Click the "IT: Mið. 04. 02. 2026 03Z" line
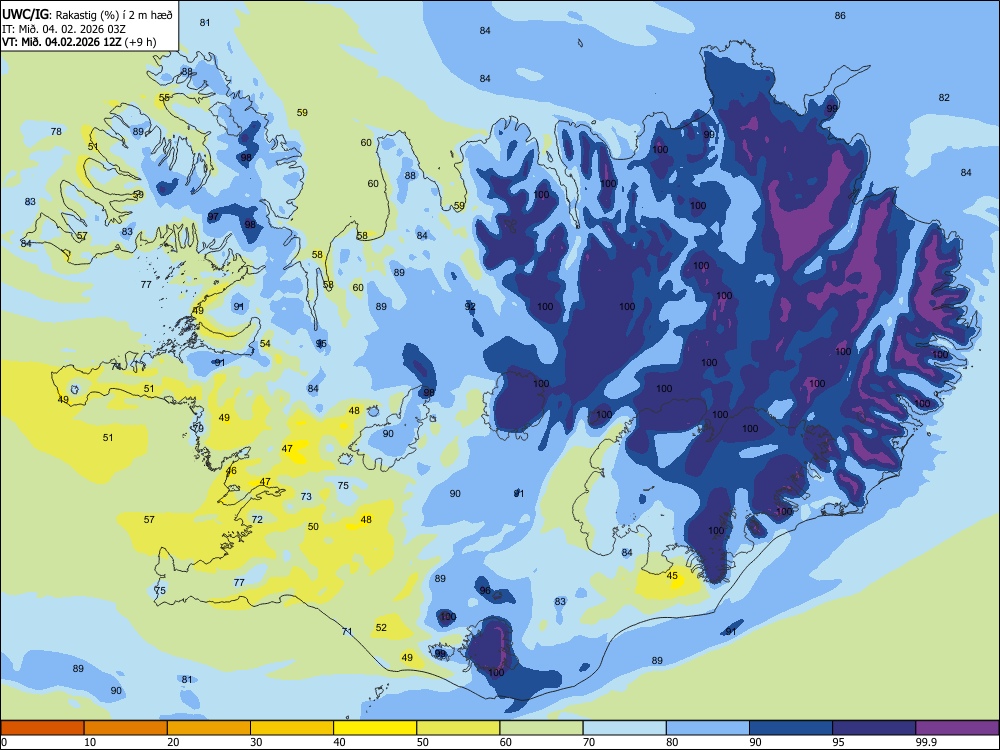The height and width of the screenshot is (750, 1000). (64, 29)
